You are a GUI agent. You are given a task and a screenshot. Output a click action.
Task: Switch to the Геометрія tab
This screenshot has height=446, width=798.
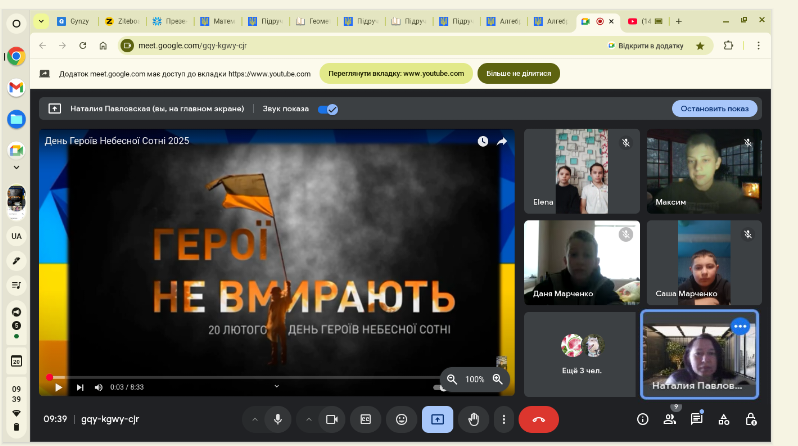tap(314, 21)
